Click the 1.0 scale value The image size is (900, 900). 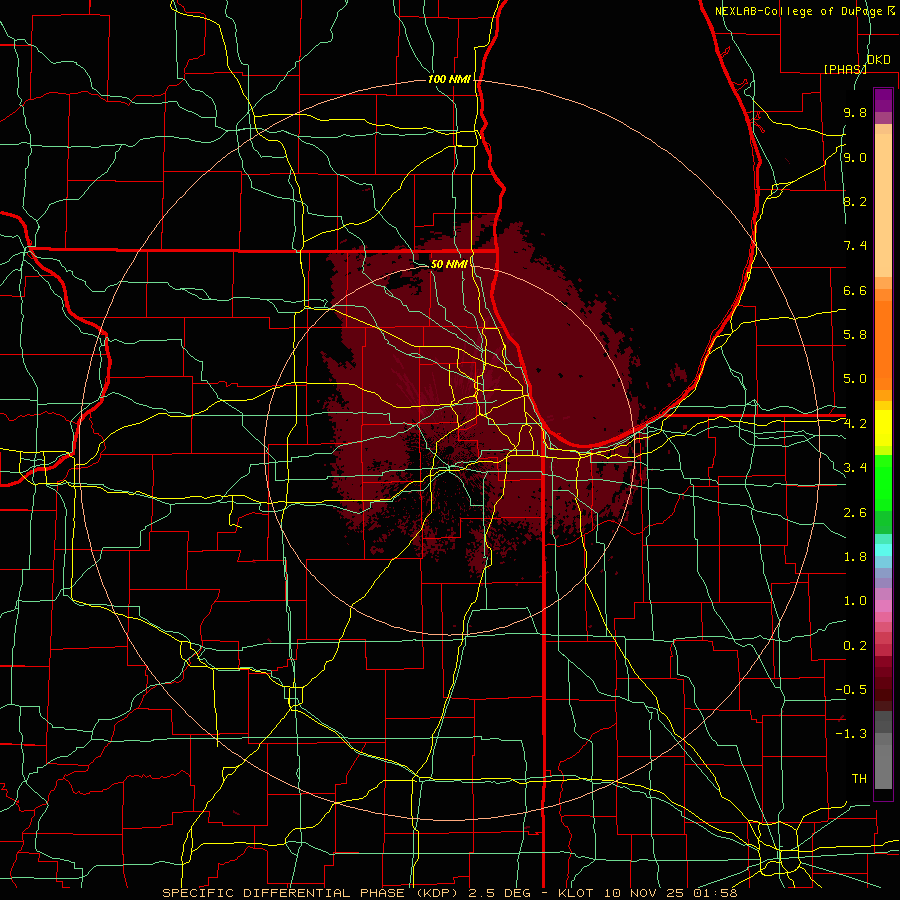click(x=855, y=601)
